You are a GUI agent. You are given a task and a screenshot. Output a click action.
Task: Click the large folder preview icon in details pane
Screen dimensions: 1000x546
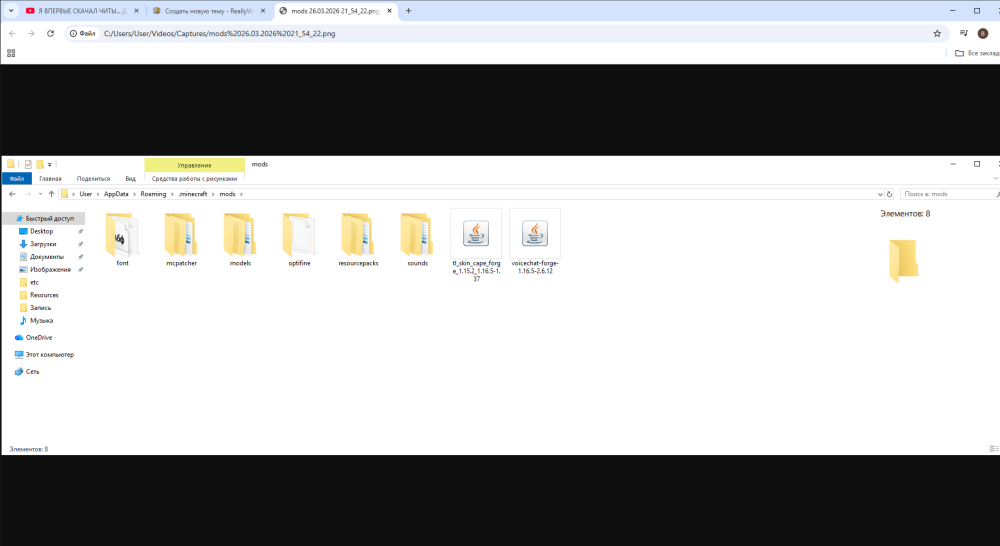pyautogui.click(x=904, y=260)
